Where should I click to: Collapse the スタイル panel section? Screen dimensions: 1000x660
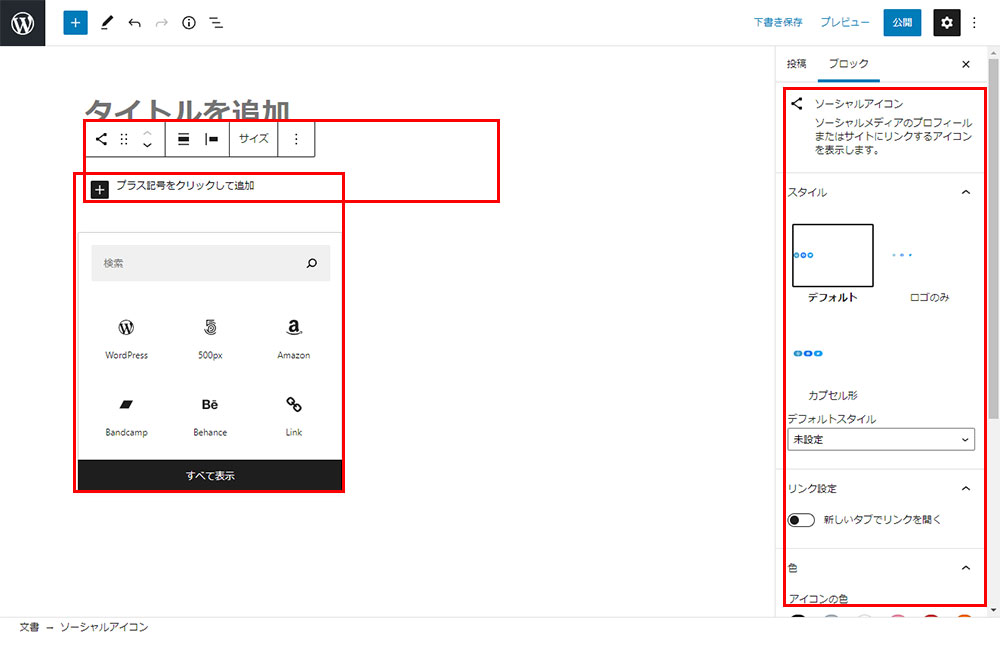tap(965, 192)
